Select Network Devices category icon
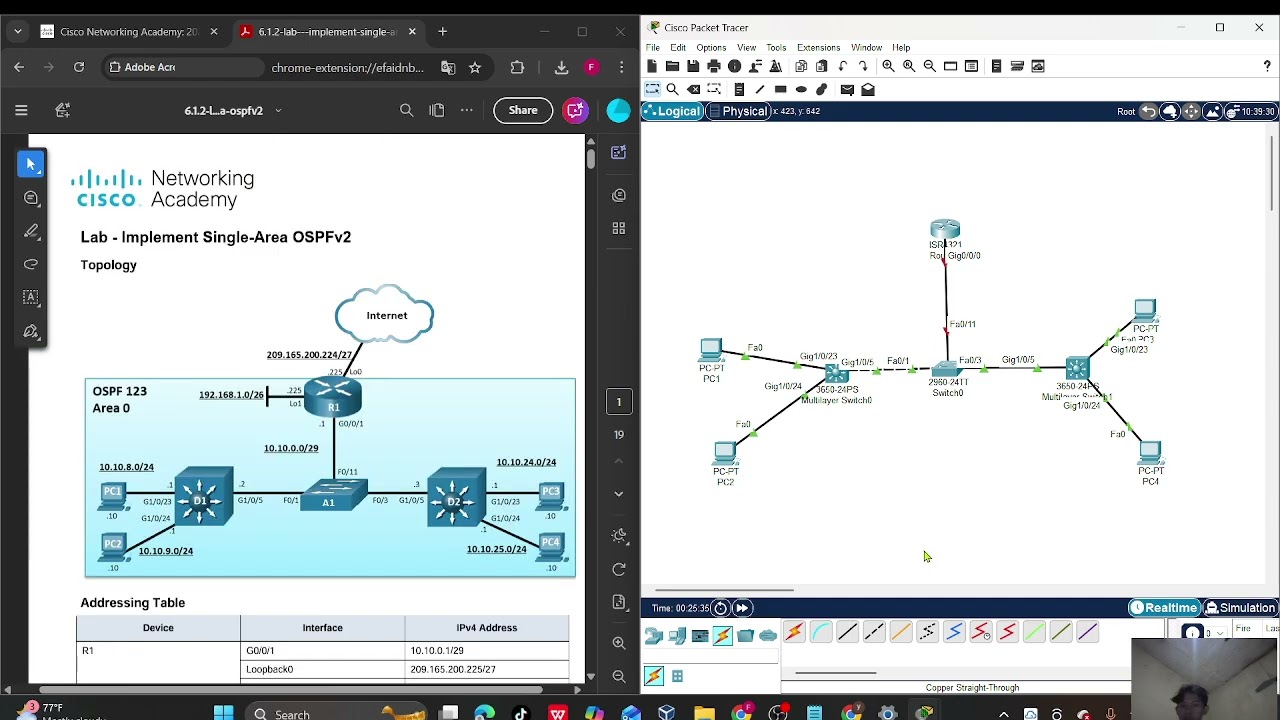 [654, 635]
